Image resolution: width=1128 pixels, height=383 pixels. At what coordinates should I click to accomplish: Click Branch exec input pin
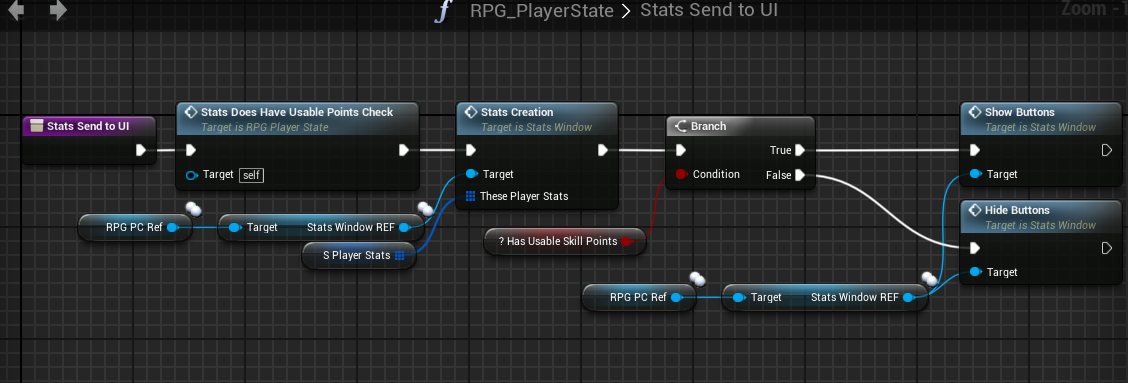click(680, 150)
